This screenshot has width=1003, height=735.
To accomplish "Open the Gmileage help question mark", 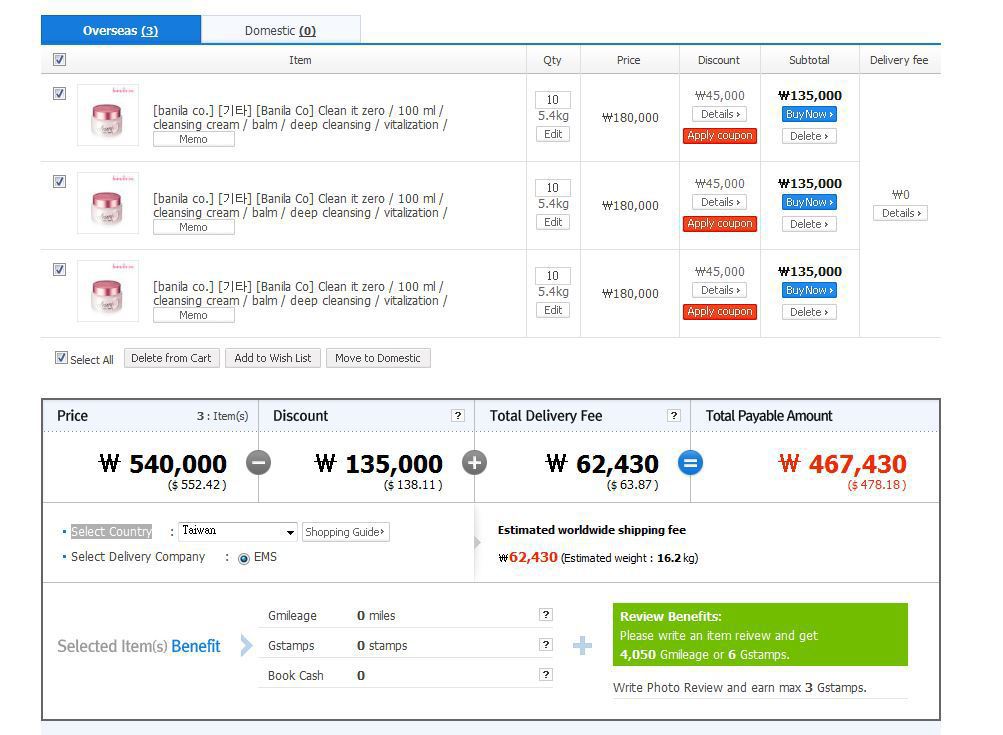I will pos(546,615).
